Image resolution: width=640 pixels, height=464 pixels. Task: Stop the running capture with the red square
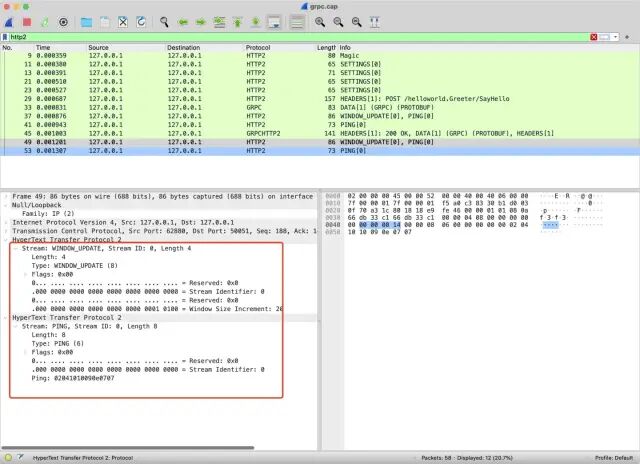(x=27, y=22)
